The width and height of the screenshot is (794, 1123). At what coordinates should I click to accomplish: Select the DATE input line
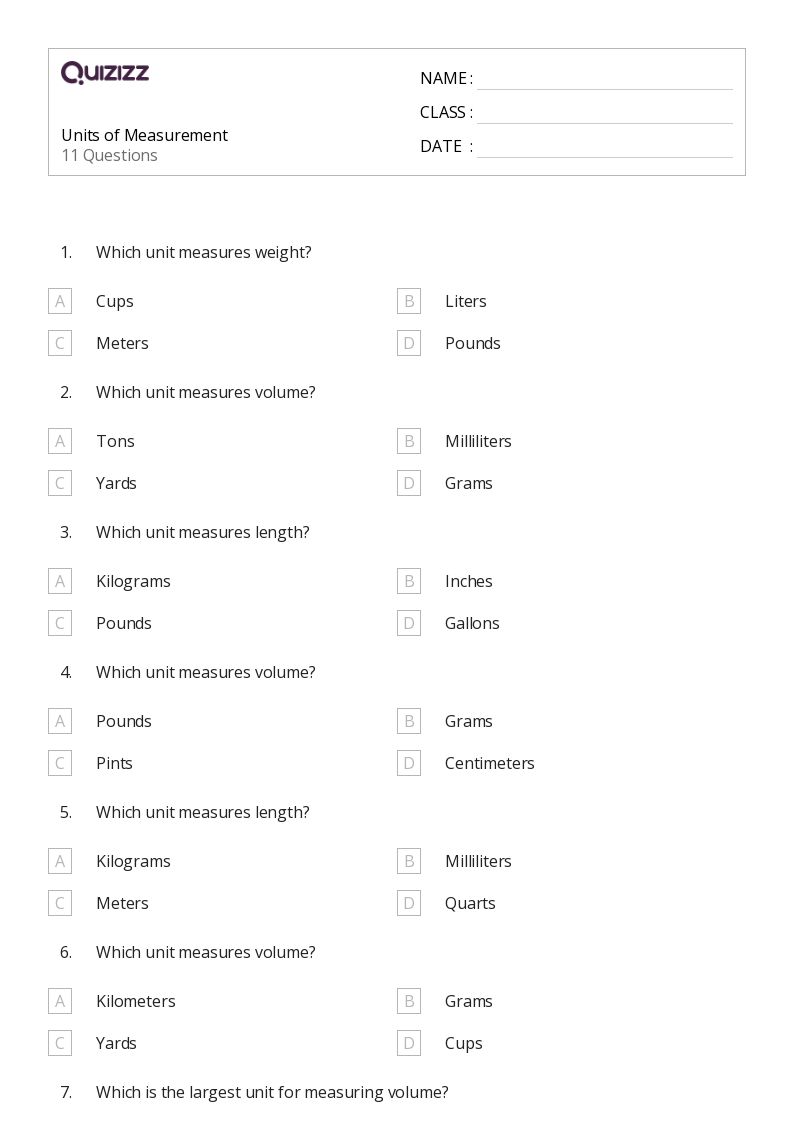(604, 148)
